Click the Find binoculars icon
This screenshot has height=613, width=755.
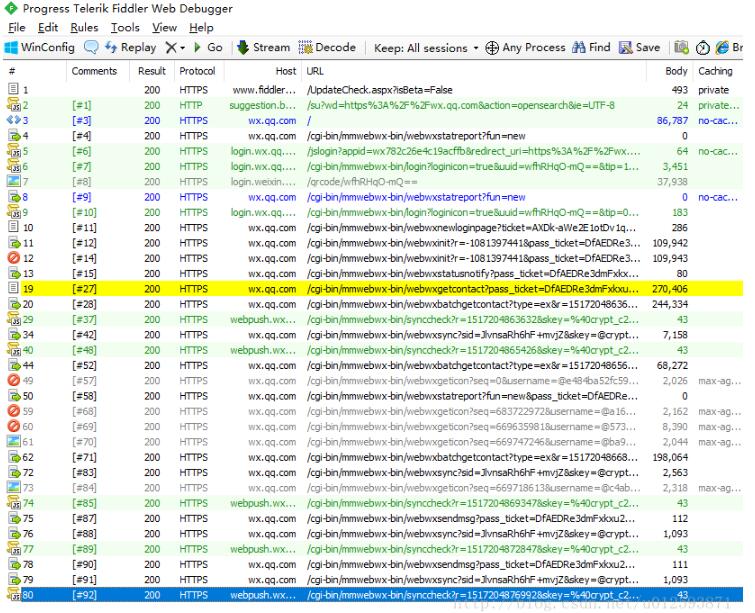click(x=579, y=47)
